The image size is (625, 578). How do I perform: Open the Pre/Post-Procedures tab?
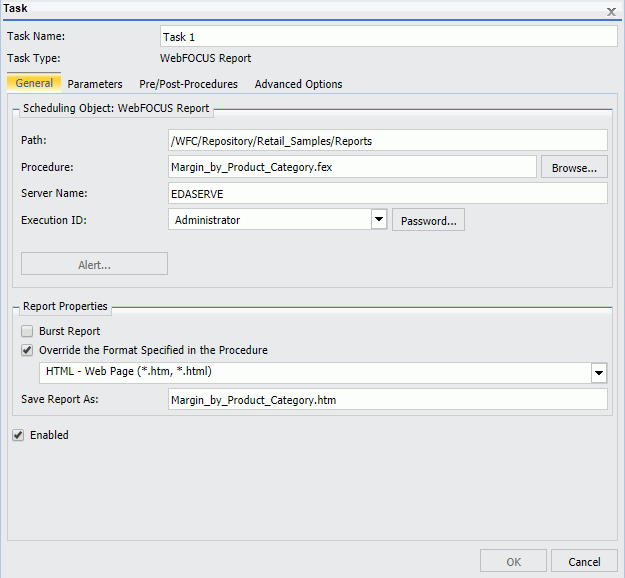pyautogui.click(x=188, y=84)
